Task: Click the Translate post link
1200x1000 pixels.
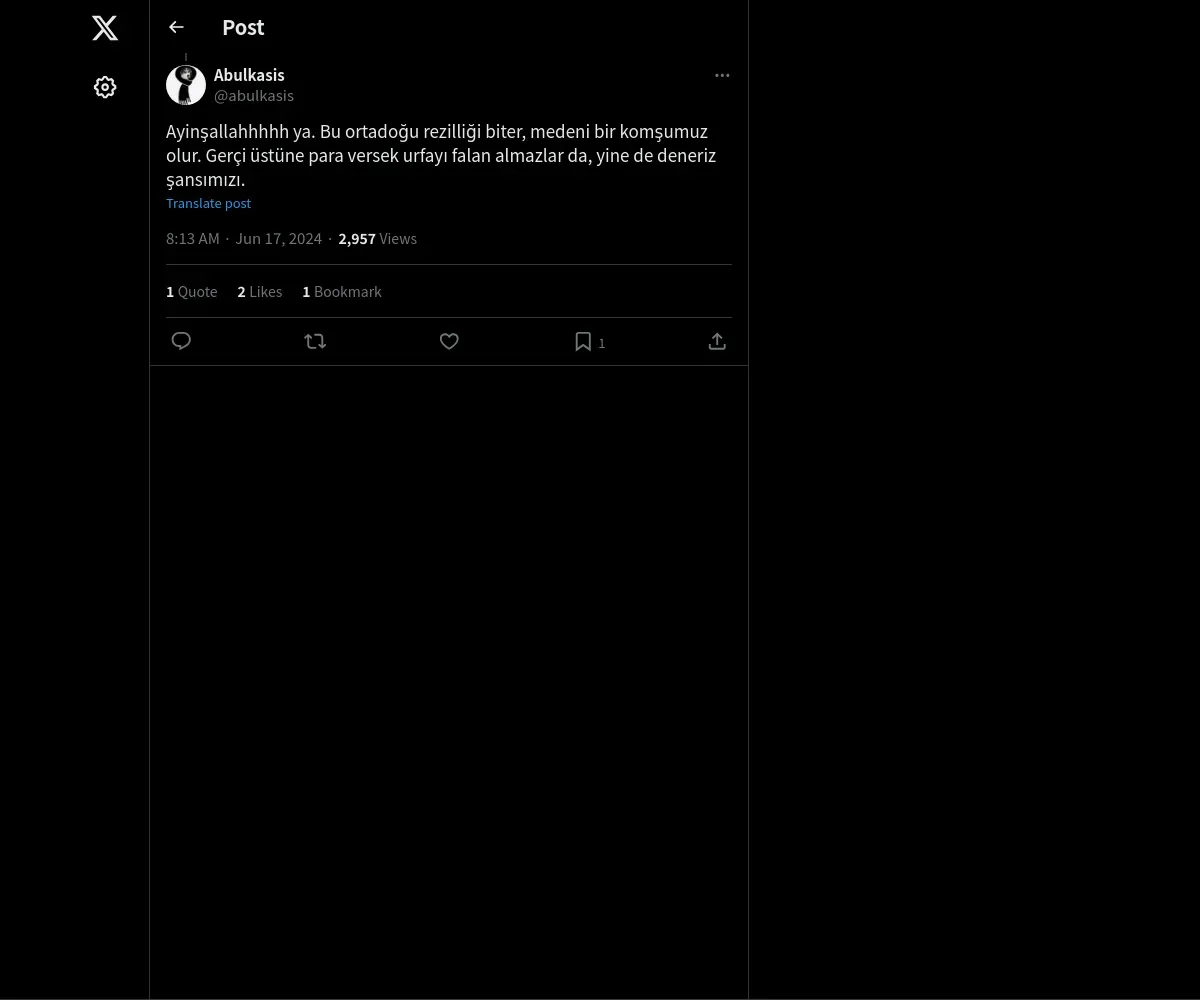Action: coord(208,204)
